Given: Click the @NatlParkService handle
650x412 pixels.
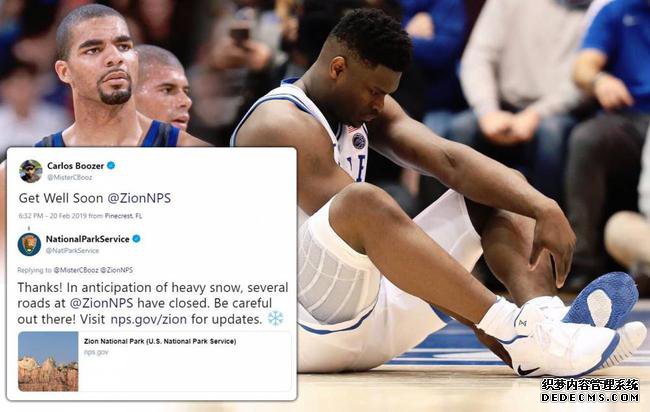Looking at the screenshot, I should [72, 251].
